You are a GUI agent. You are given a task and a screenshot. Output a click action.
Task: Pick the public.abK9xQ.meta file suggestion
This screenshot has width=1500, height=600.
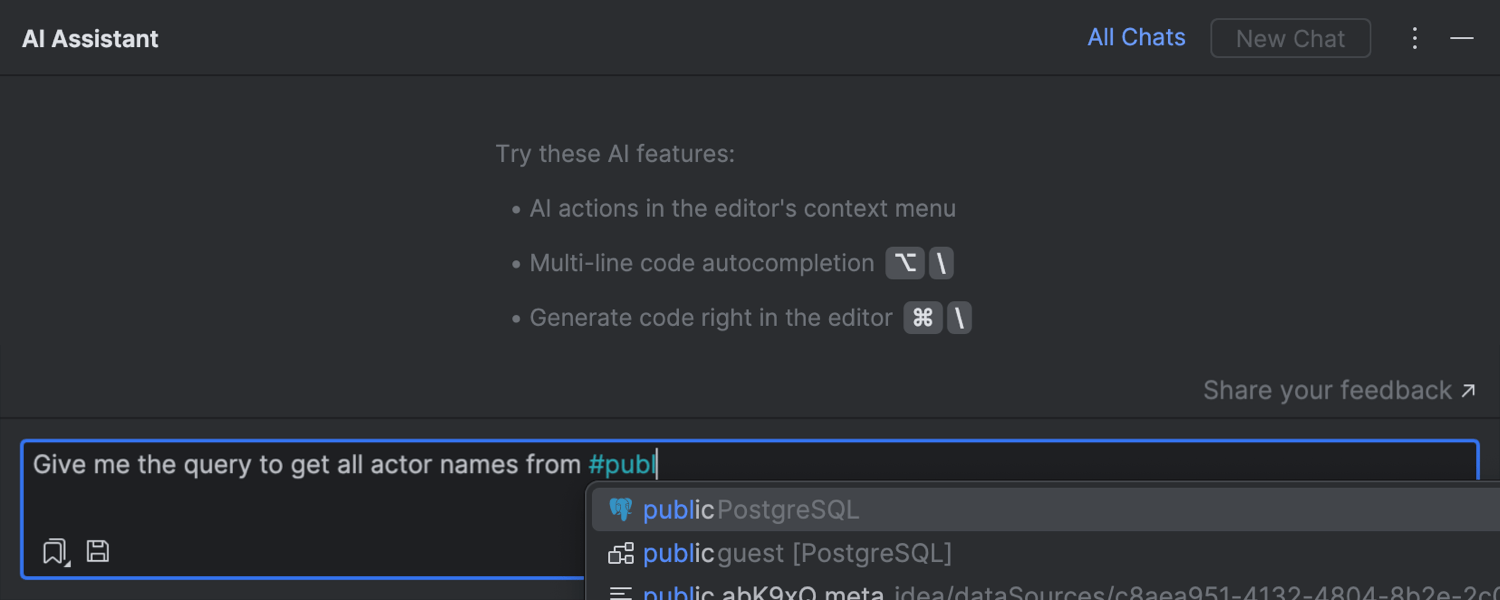[x=765, y=593]
